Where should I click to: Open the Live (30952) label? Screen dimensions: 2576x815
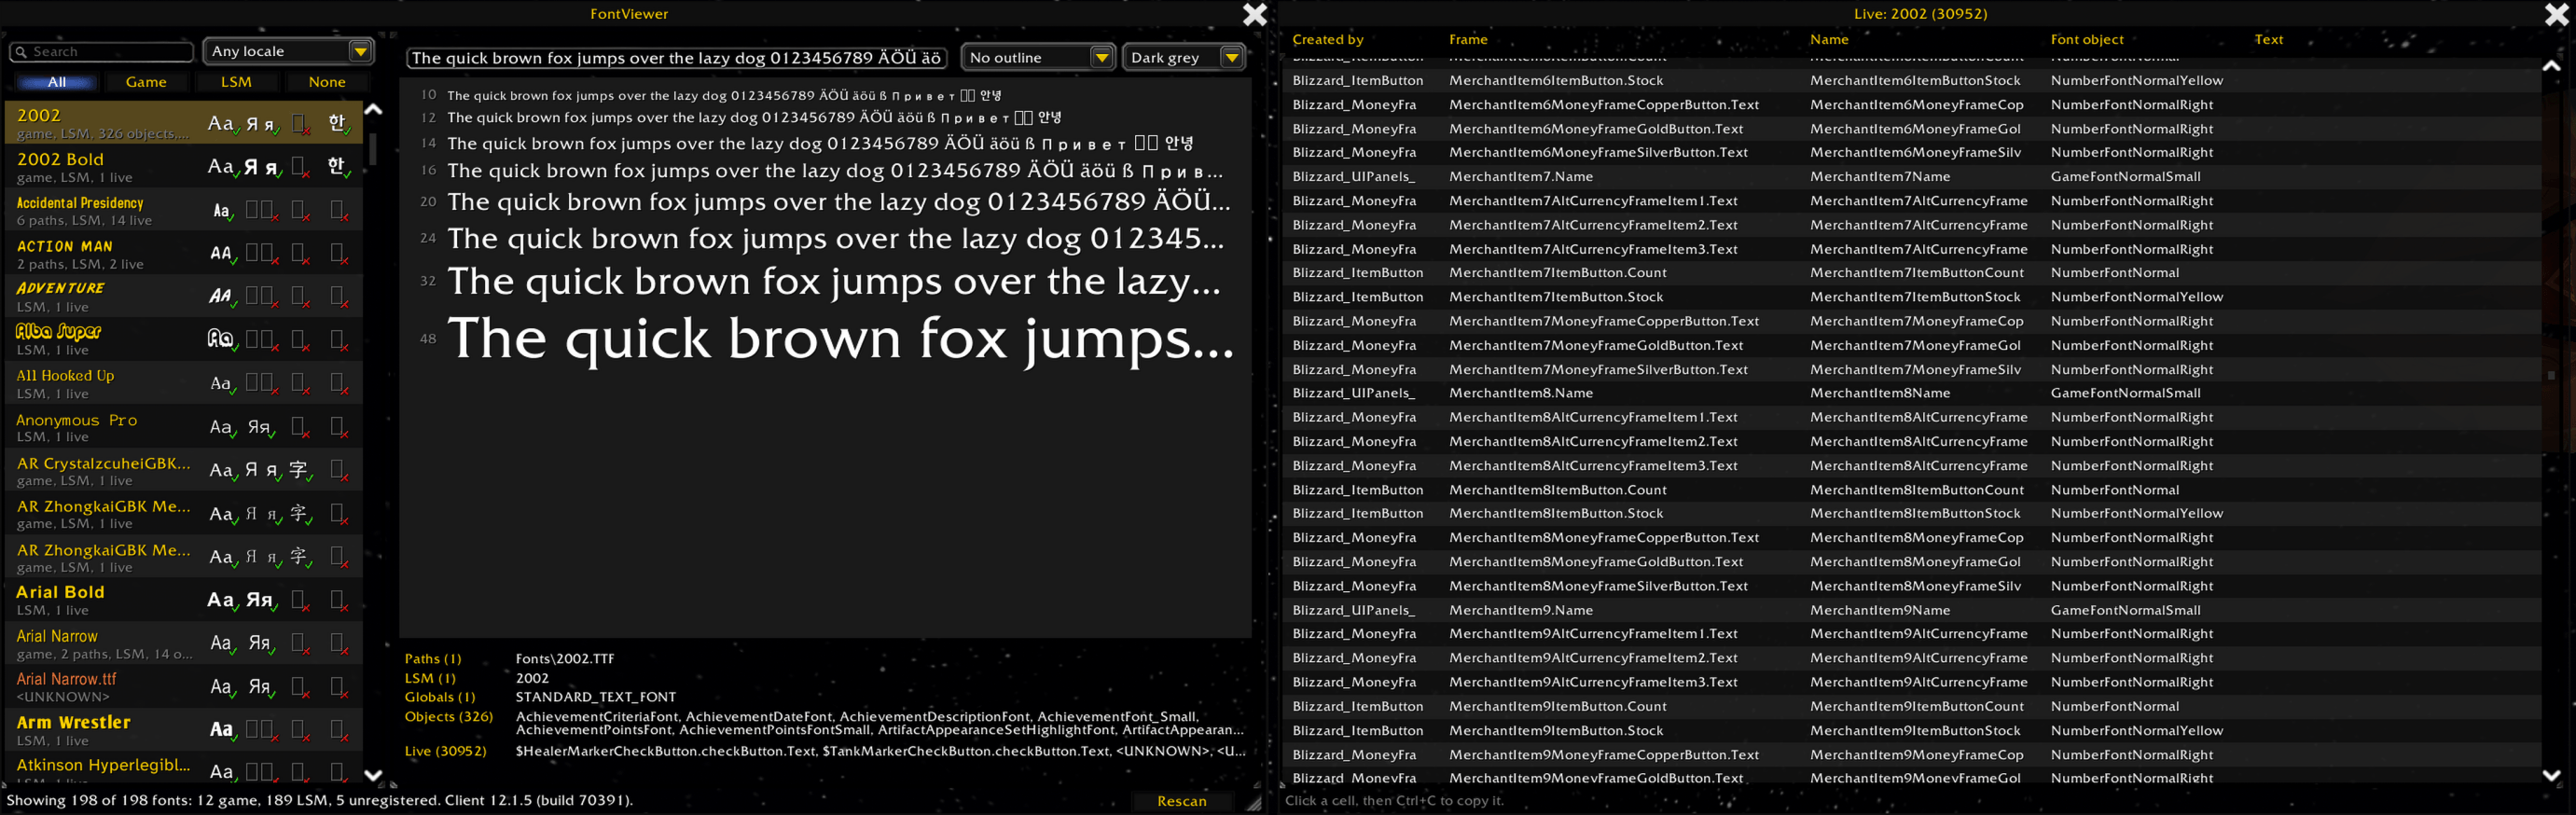pyautogui.click(x=445, y=751)
